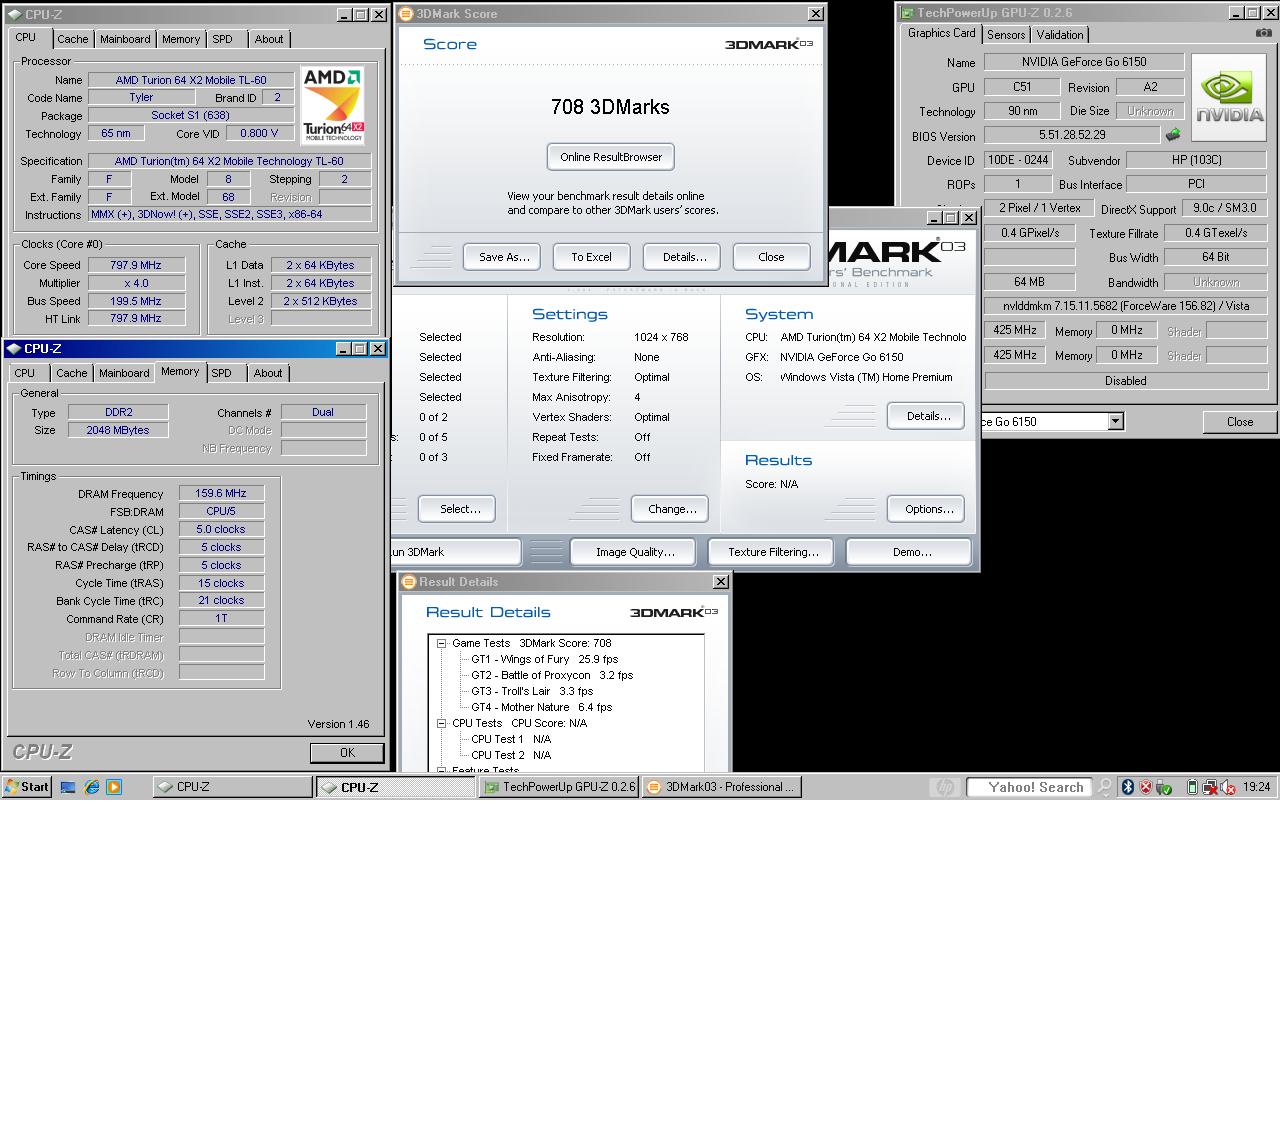This screenshot has width=1280, height=1132.
Task: Open the SPD tab in top CPU-Z
Action: (x=222, y=39)
